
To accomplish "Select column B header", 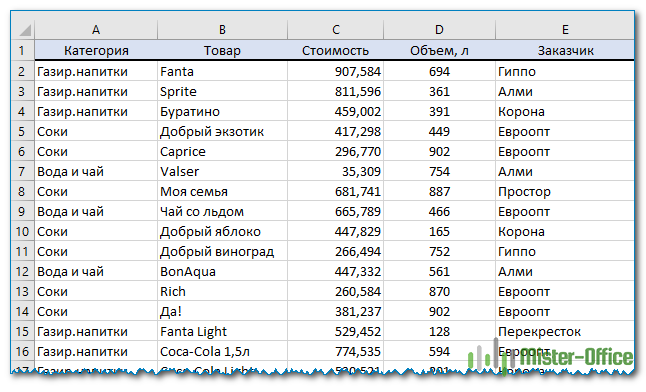I will [x=222, y=30].
